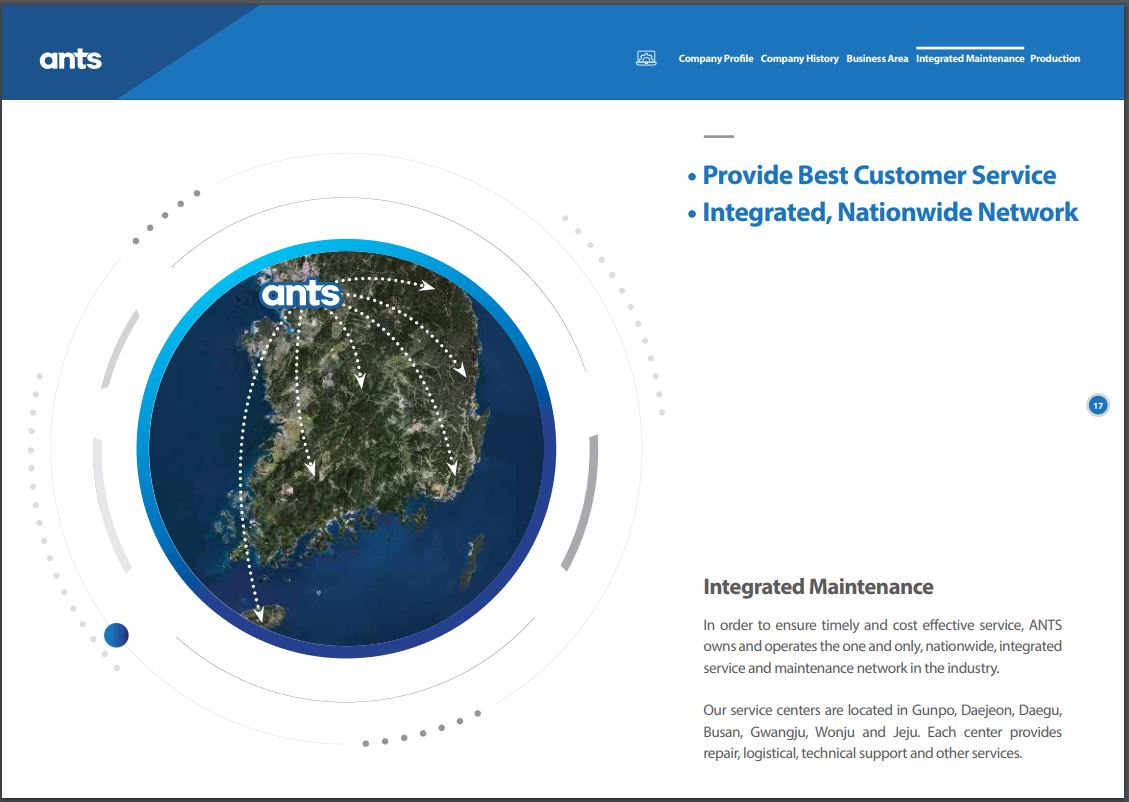Screen dimensions: 1129x802
Task: Jump to the Production section
Action: click(1055, 59)
